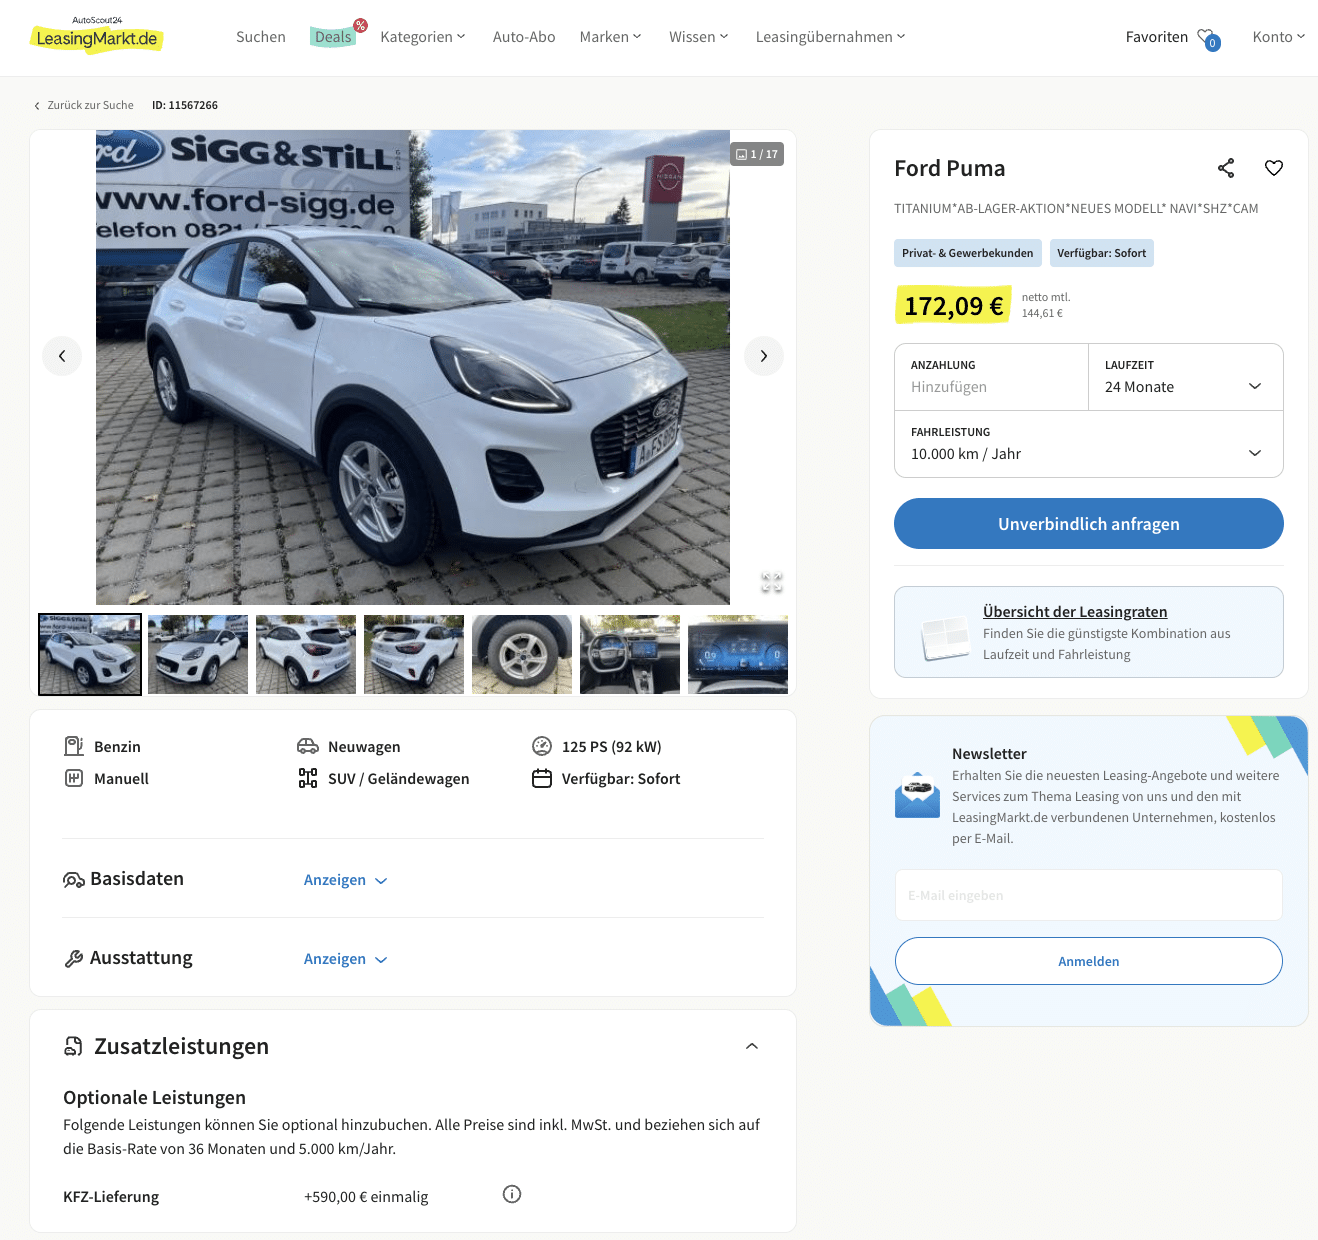Expand Basisdaten via Anzeigen
The image size is (1318, 1240).
point(345,880)
